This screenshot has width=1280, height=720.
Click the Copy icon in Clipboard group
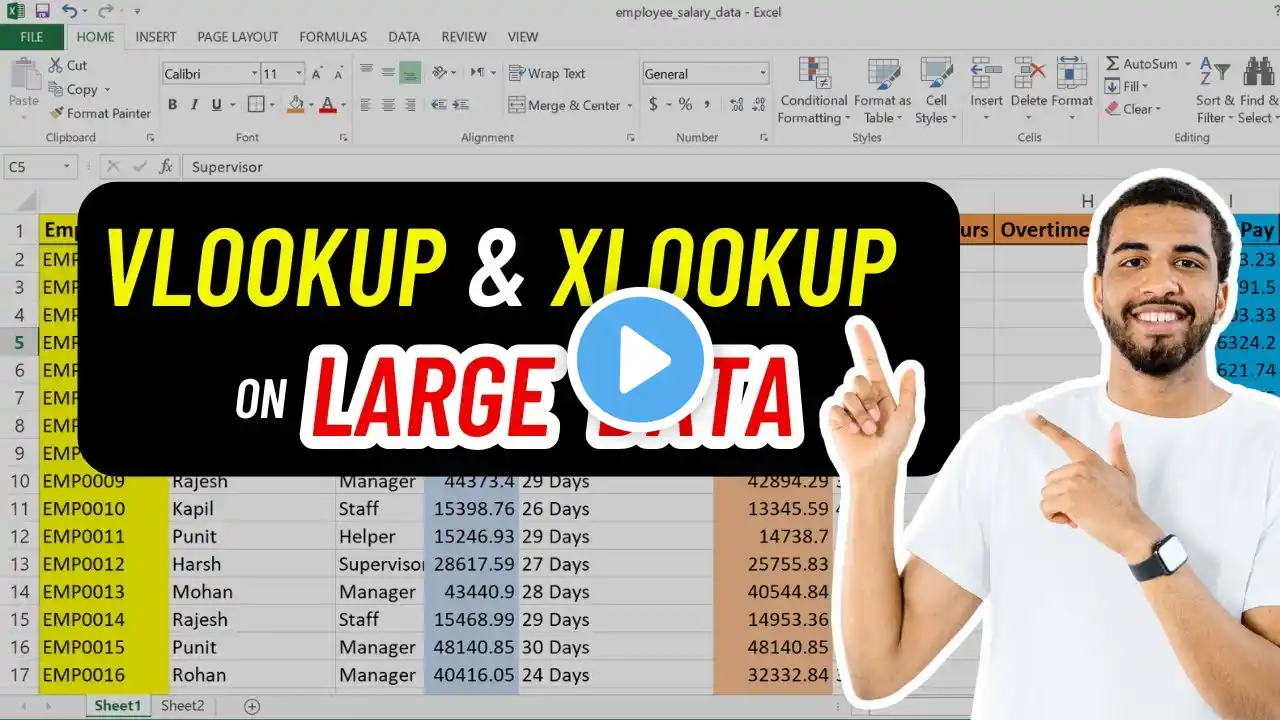(x=55, y=89)
